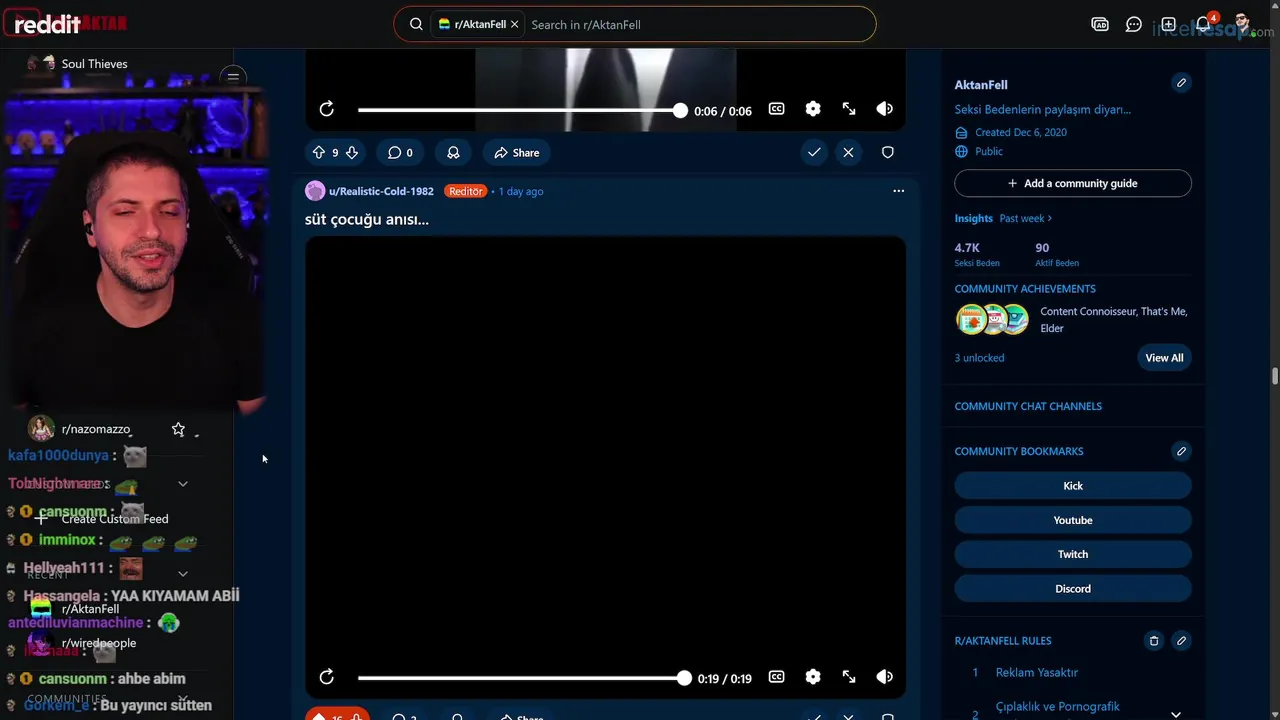Delete rules with the trash icon
Image resolution: width=1280 pixels, height=720 pixels.
pyautogui.click(x=1154, y=641)
